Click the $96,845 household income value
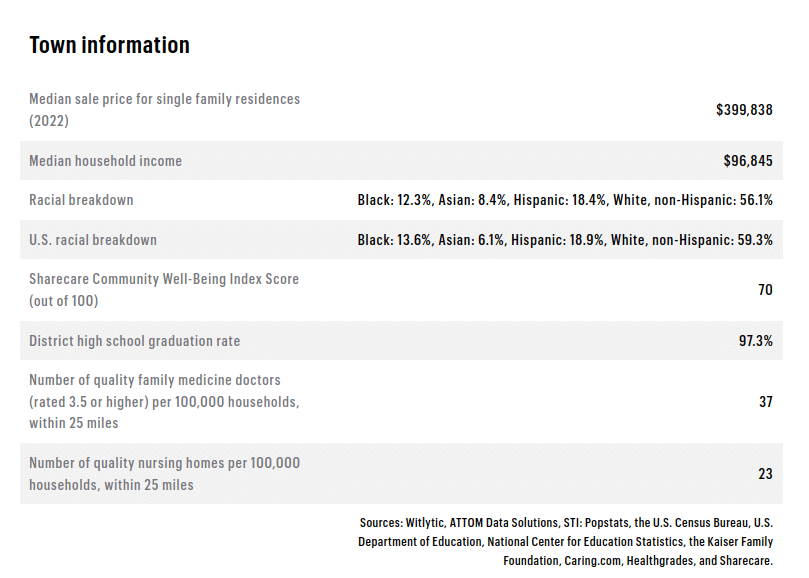 [748, 161]
